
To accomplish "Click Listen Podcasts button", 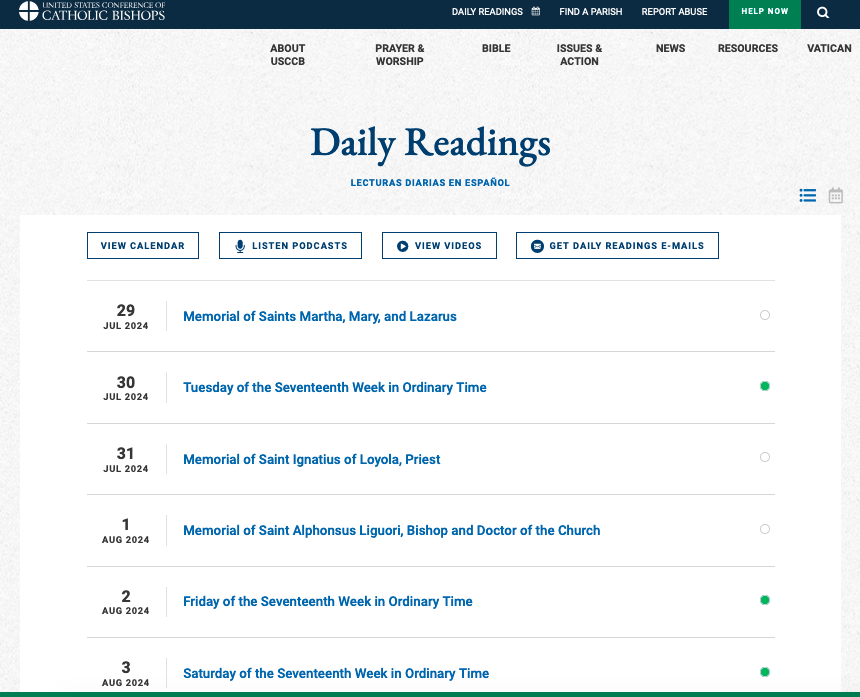I will (x=290, y=246).
